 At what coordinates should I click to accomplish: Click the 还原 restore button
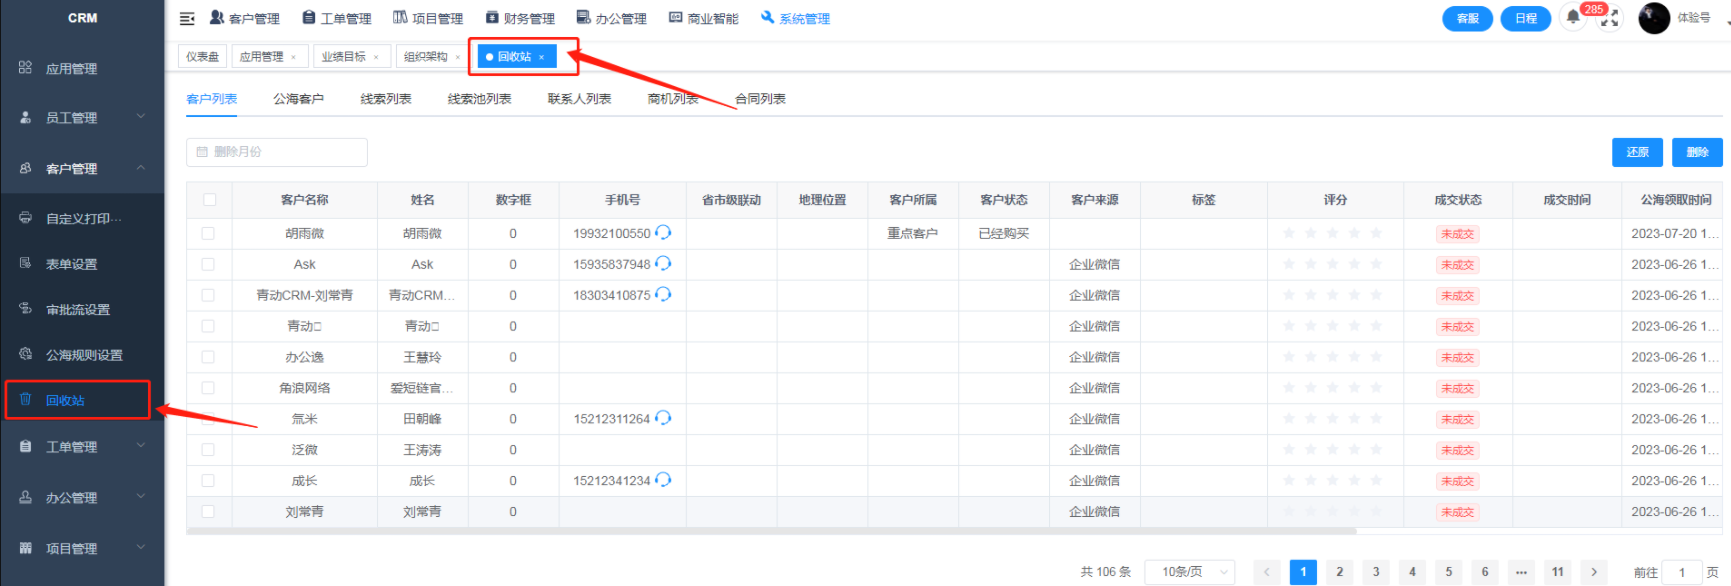[1637, 152]
